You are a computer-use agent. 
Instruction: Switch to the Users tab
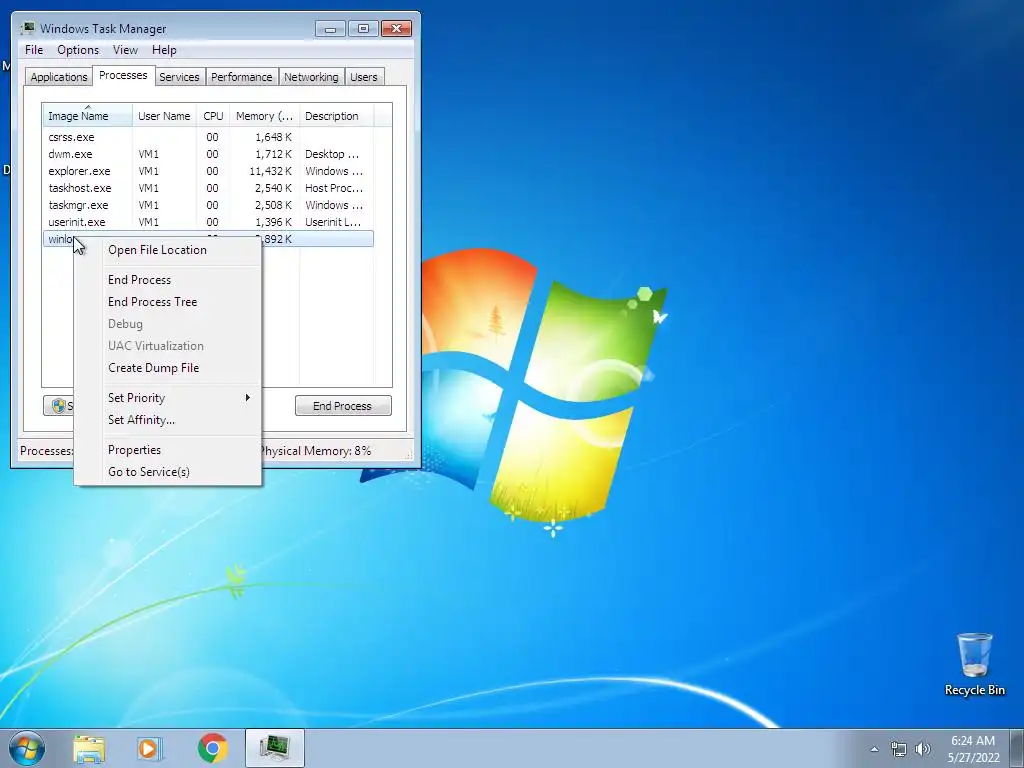pos(364,77)
